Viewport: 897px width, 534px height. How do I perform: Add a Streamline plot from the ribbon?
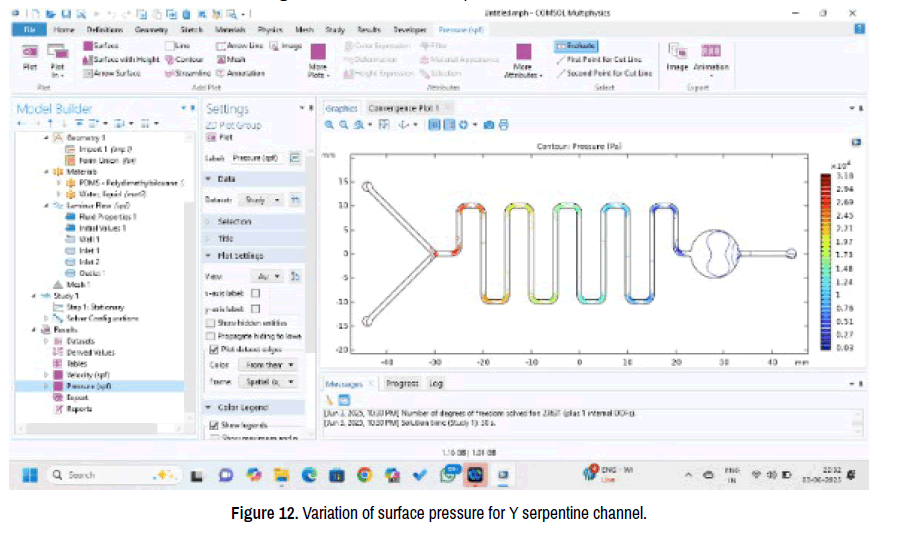point(187,73)
